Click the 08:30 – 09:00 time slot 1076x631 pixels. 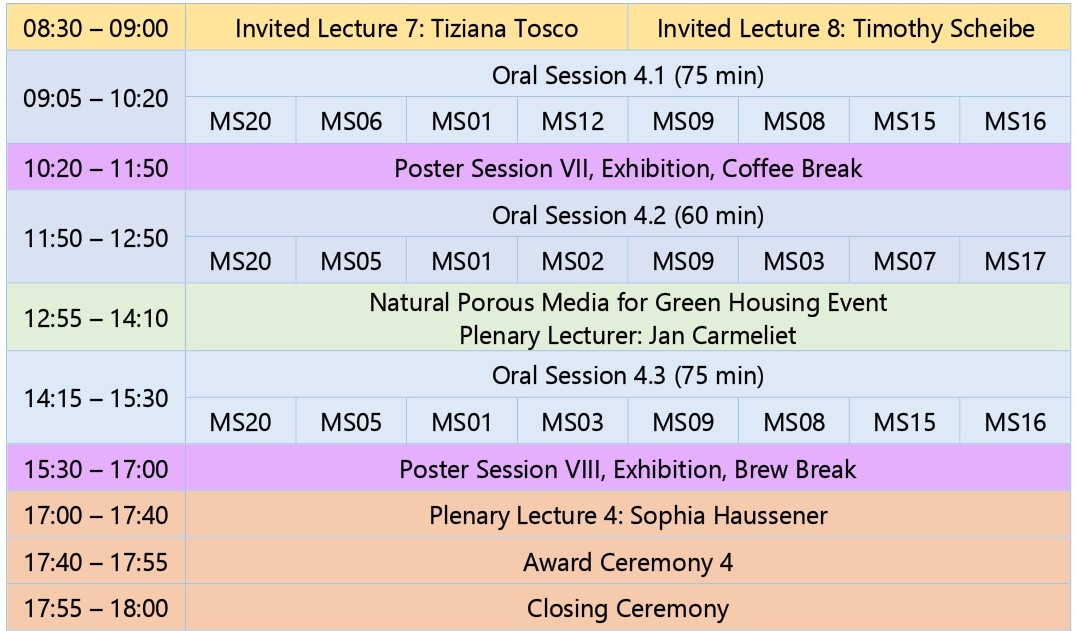click(95, 28)
